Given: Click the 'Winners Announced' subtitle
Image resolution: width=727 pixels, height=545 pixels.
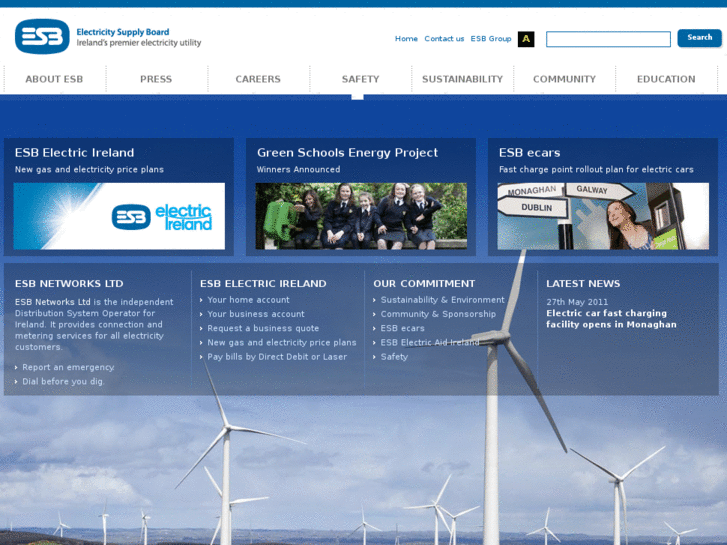Looking at the screenshot, I should (298, 170).
